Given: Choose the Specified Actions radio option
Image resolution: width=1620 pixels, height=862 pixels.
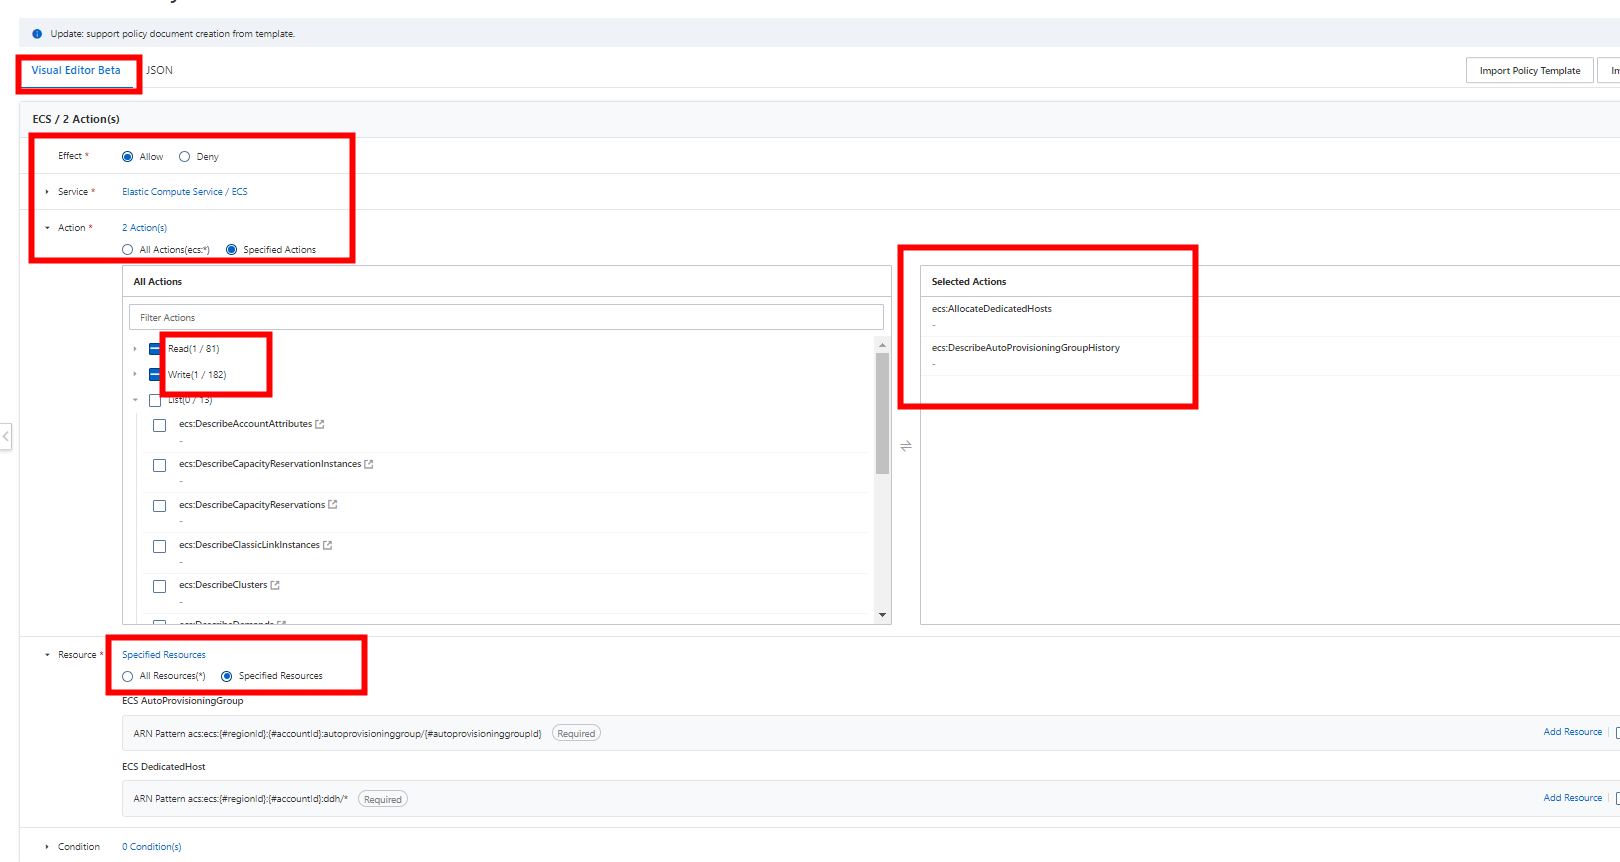Looking at the screenshot, I should (x=231, y=250).
